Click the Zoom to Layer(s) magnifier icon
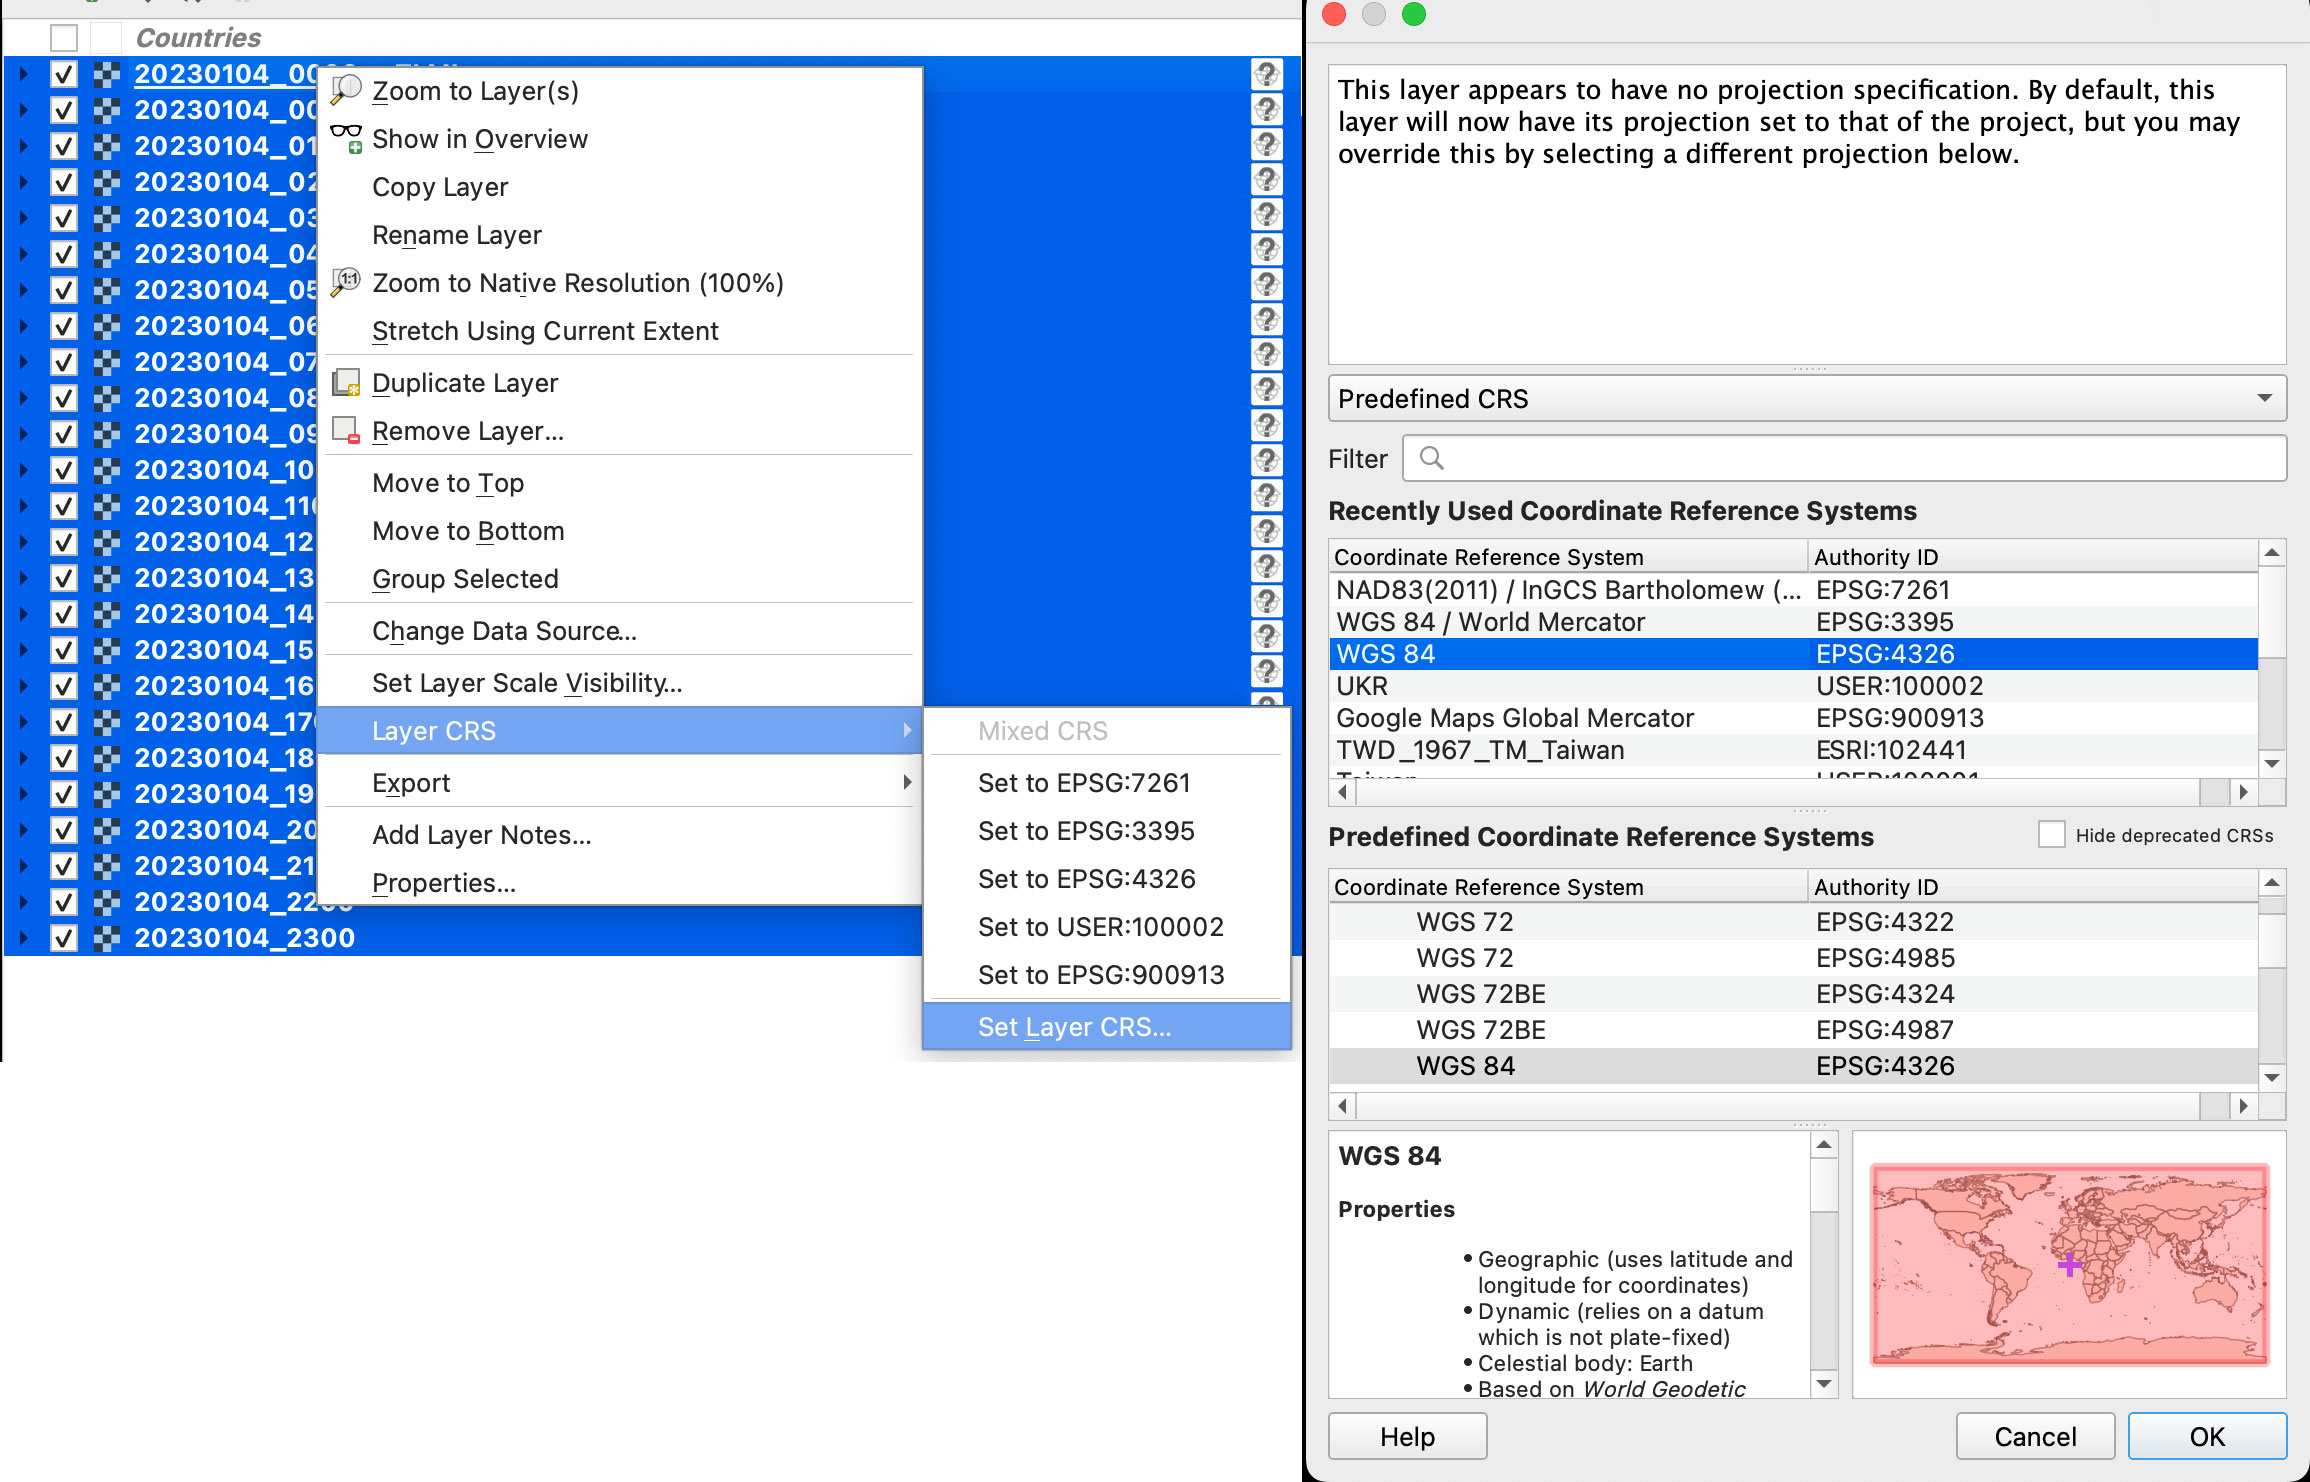This screenshot has width=2310, height=1482. [x=346, y=90]
